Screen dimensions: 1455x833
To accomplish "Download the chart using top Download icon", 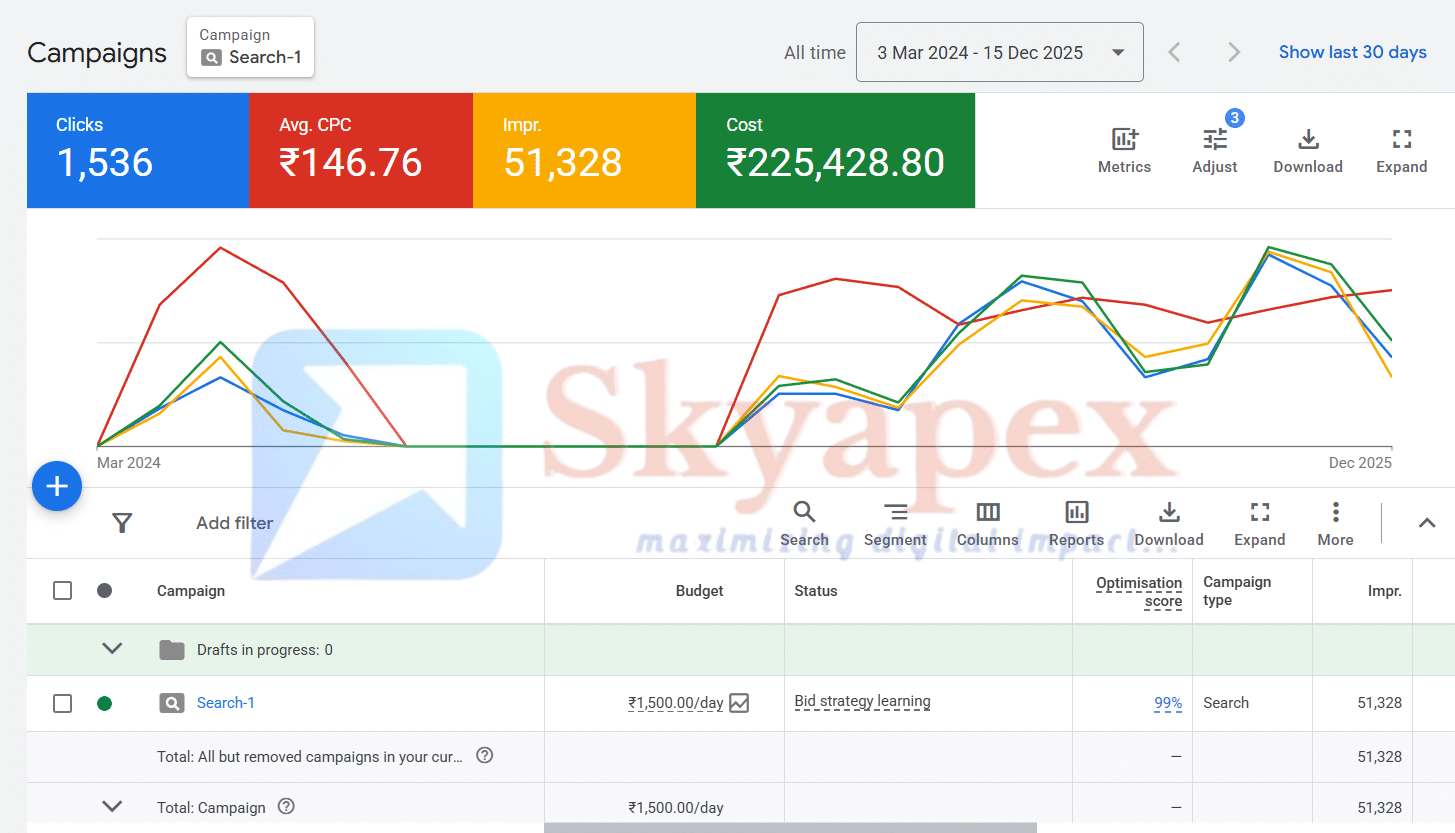I will pyautogui.click(x=1307, y=141).
